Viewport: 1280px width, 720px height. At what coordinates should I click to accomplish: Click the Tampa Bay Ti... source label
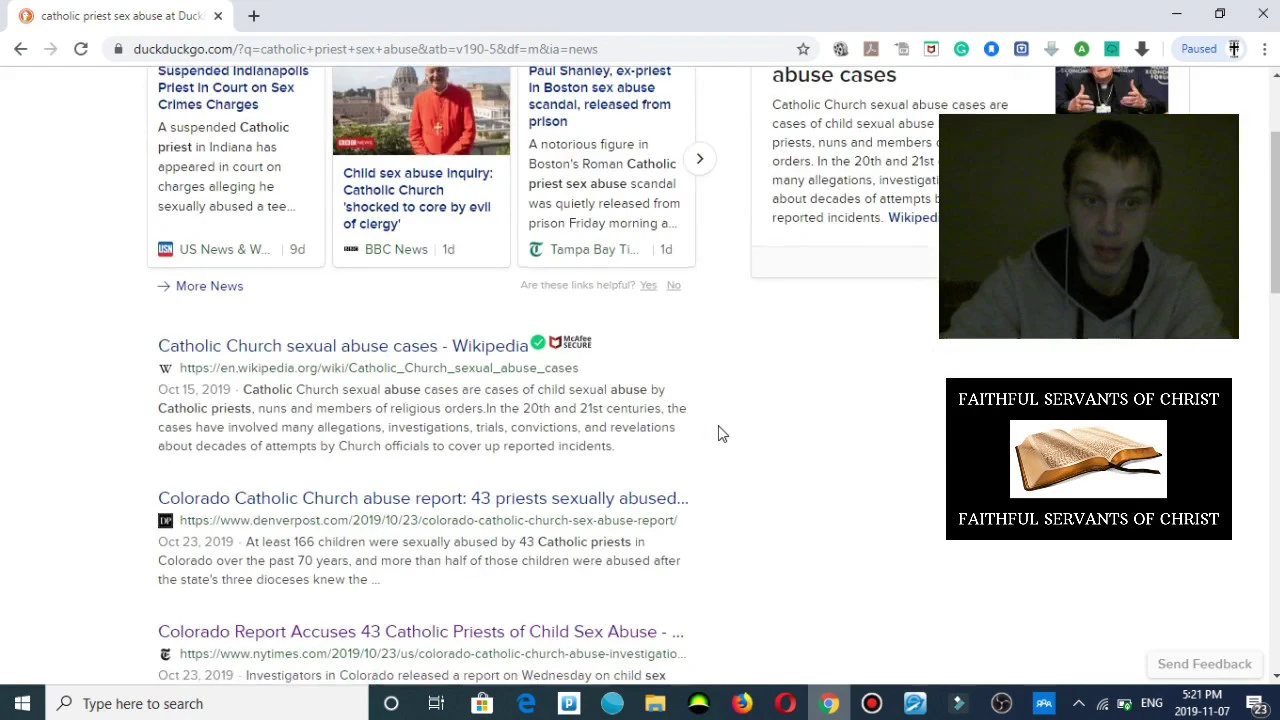pos(594,249)
